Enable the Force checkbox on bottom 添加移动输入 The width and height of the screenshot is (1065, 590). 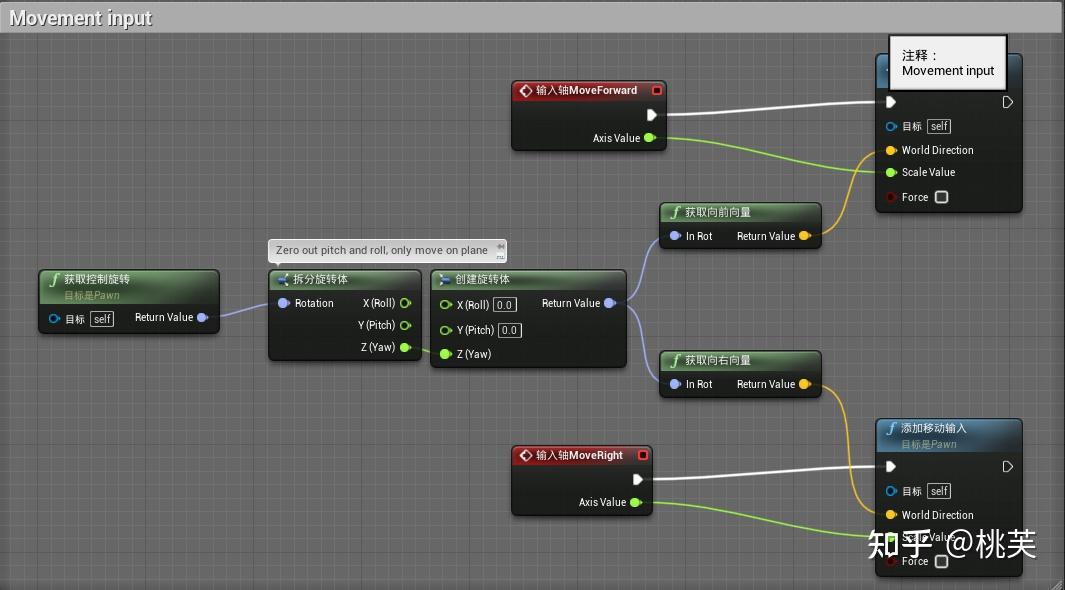(x=938, y=561)
